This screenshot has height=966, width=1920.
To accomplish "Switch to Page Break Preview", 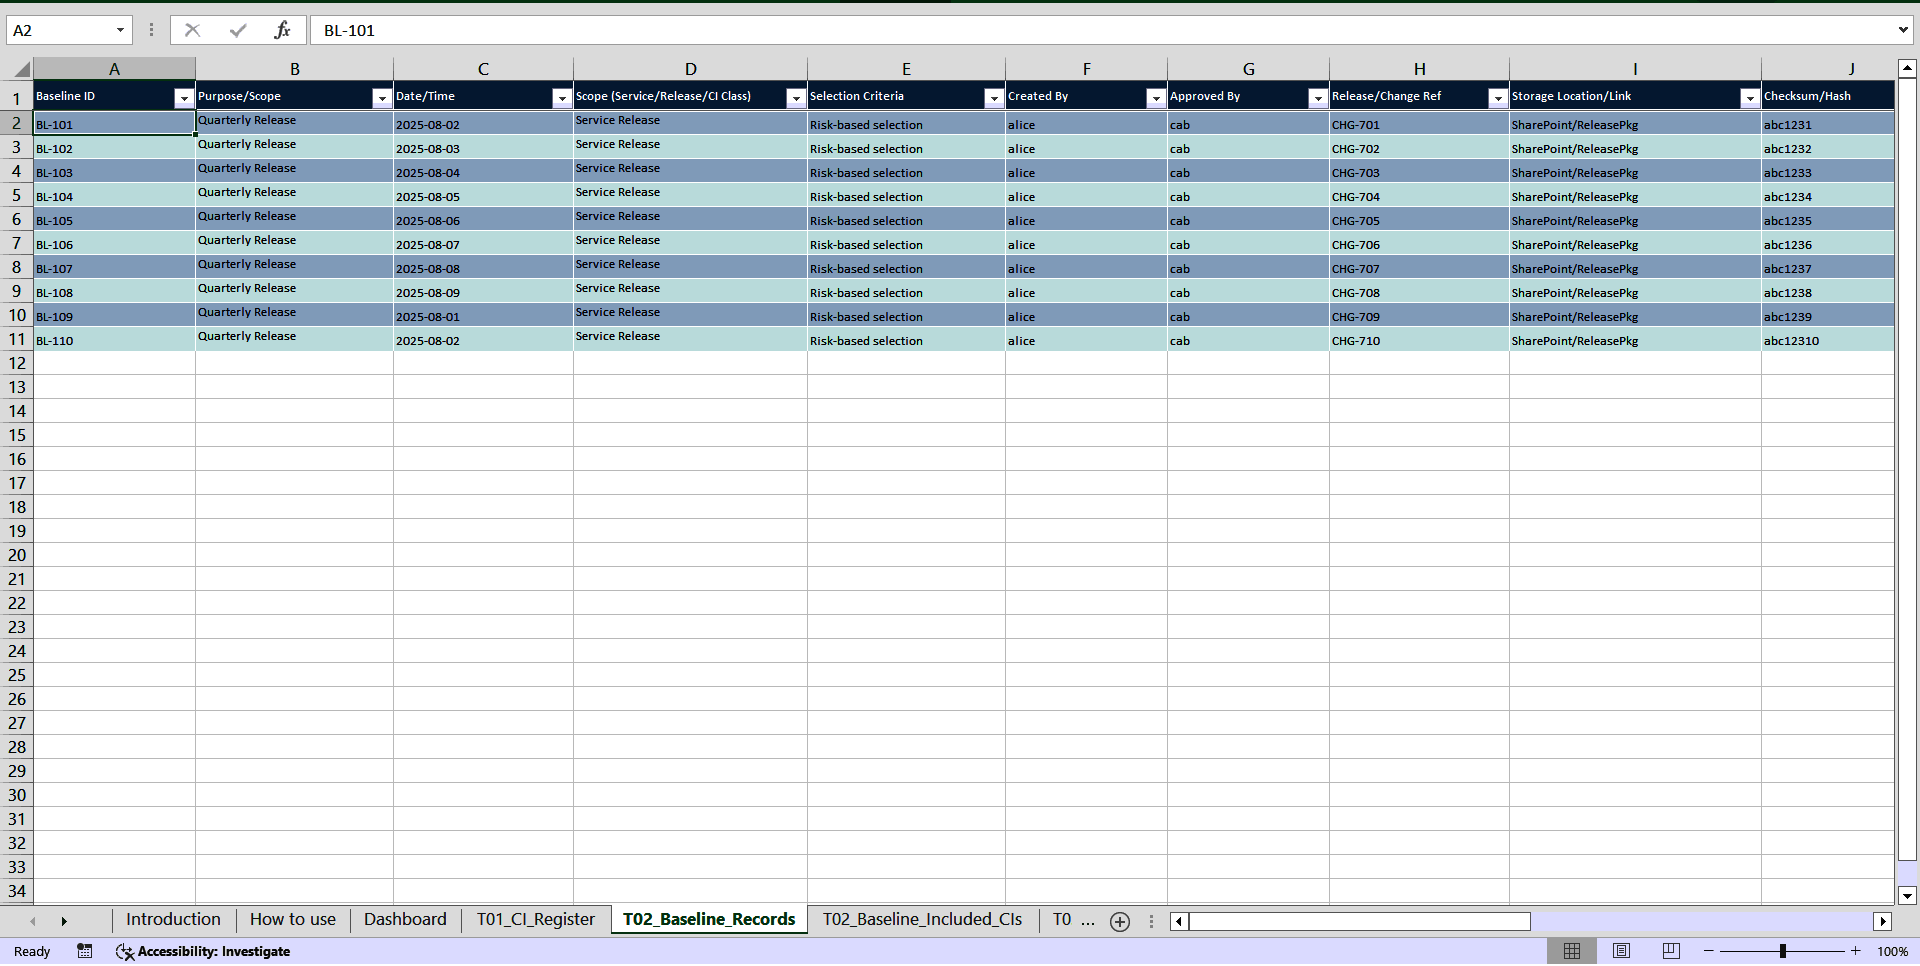I will [x=1671, y=951].
